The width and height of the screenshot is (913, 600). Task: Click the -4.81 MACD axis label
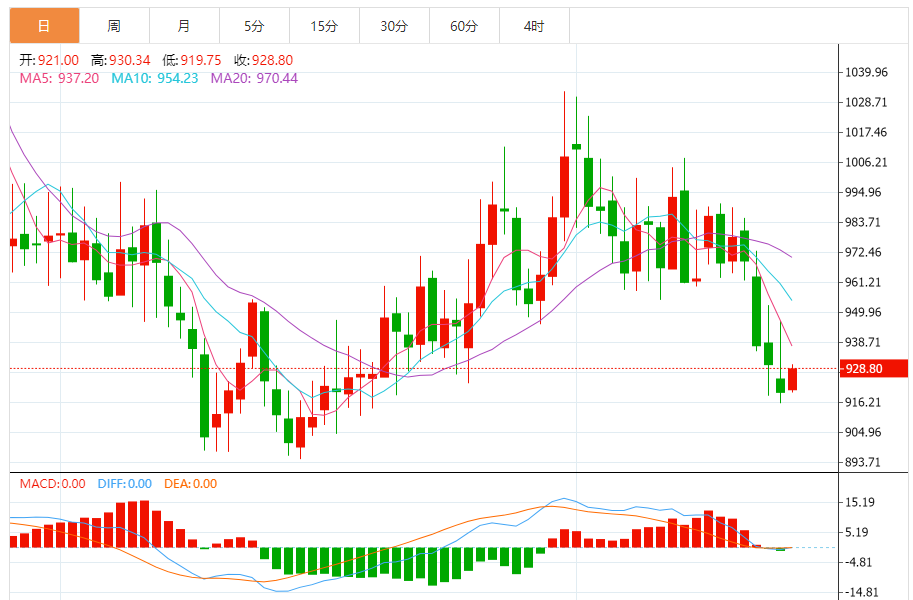click(858, 562)
